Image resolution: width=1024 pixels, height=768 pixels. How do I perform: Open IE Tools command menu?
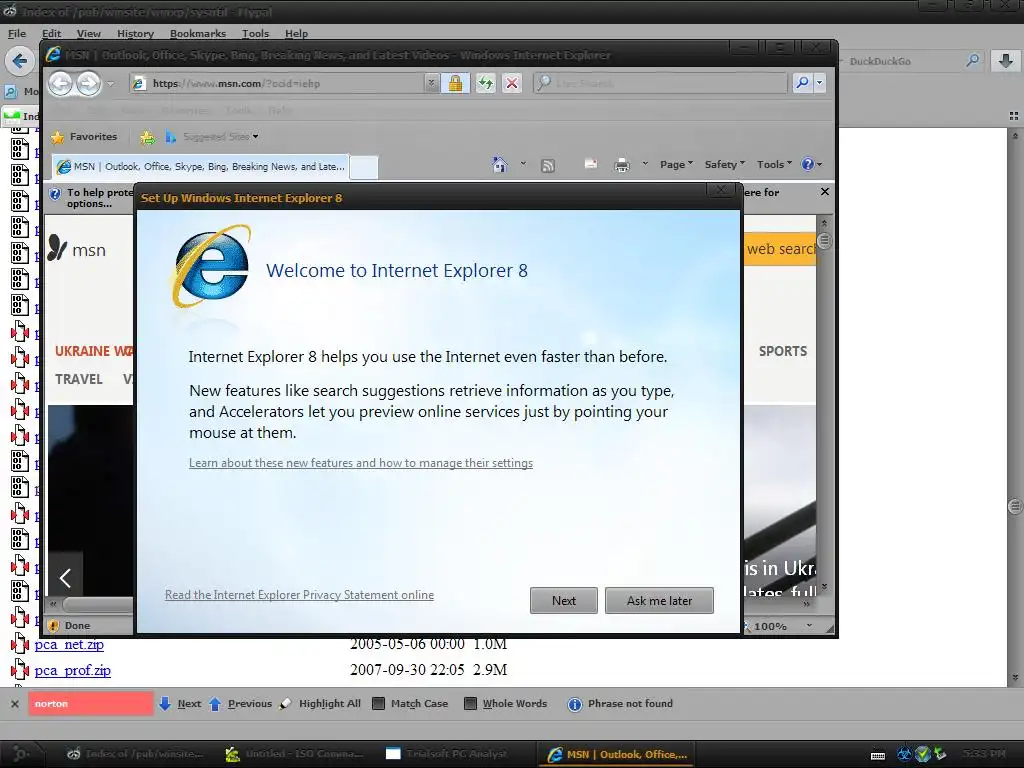[x=774, y=165]
